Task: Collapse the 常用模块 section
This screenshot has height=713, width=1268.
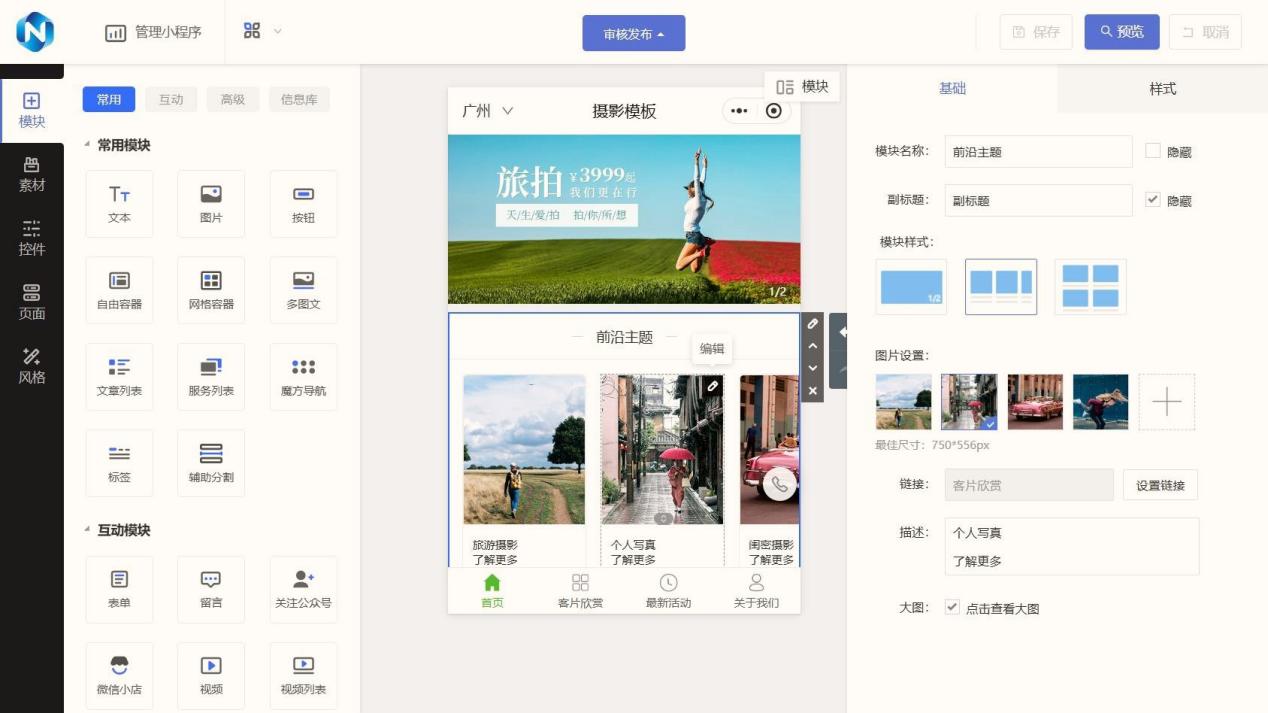Action: (x=87, y=145)
